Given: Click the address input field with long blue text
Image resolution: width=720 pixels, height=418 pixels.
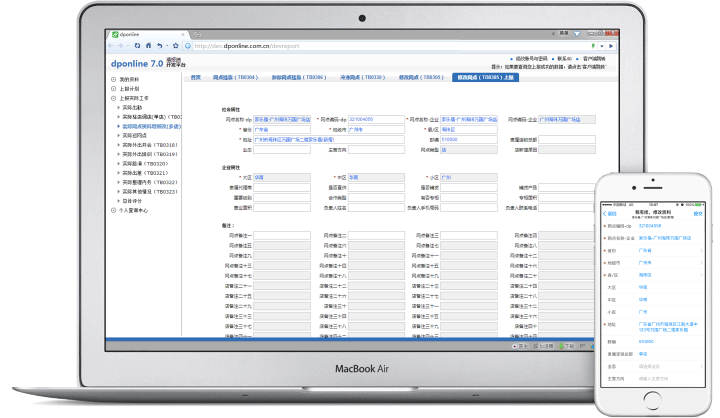Looking at the screenshot, I should point(329,140).
